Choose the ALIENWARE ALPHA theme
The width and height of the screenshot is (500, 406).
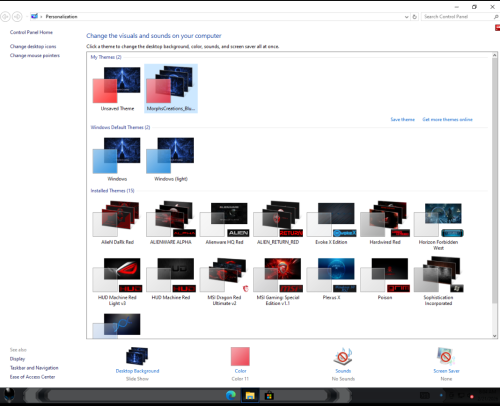171,223
